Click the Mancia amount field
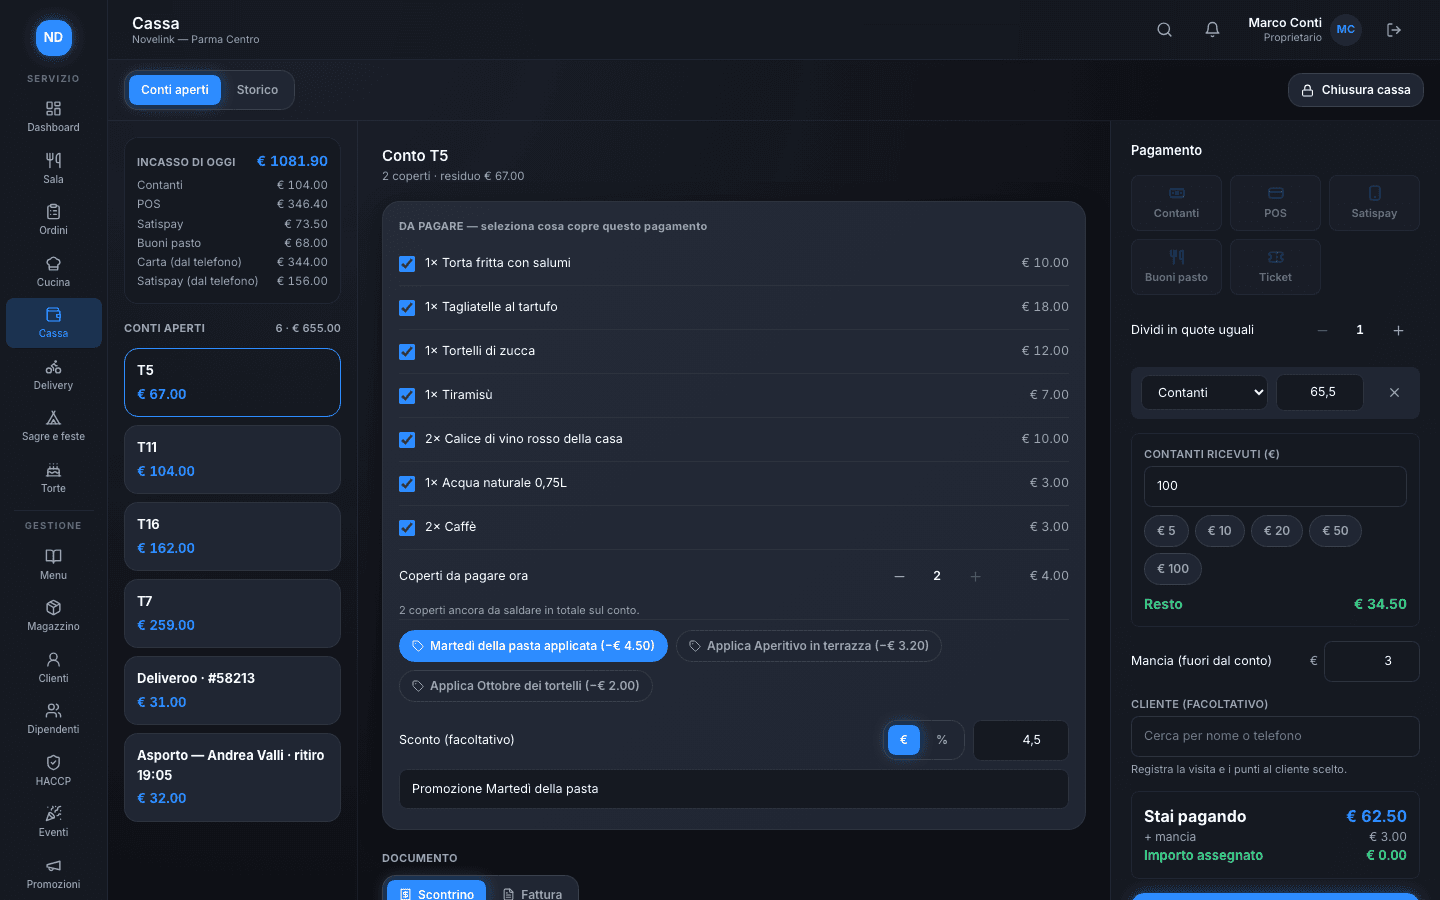1440x900 pixels. 1372,662
